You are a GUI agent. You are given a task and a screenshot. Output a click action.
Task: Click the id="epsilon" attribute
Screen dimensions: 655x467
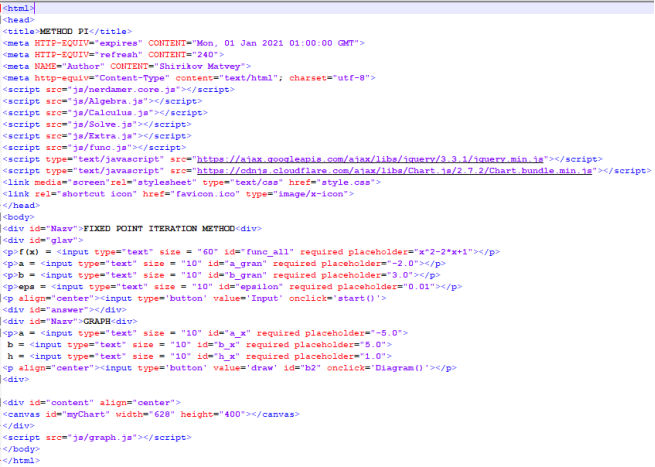[x=251, y=287]
